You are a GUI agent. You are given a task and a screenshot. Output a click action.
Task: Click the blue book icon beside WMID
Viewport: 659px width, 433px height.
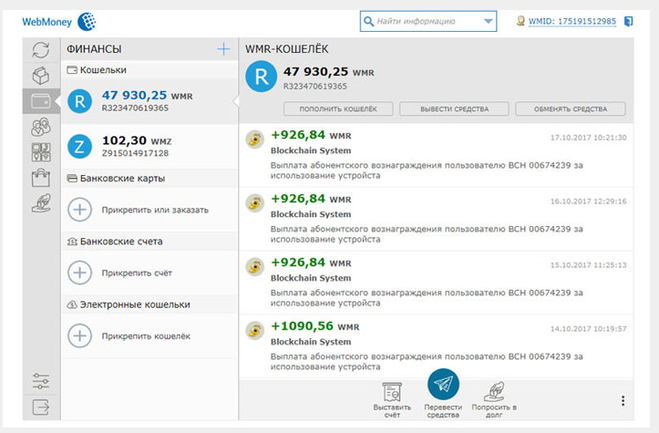coord(628,21)
